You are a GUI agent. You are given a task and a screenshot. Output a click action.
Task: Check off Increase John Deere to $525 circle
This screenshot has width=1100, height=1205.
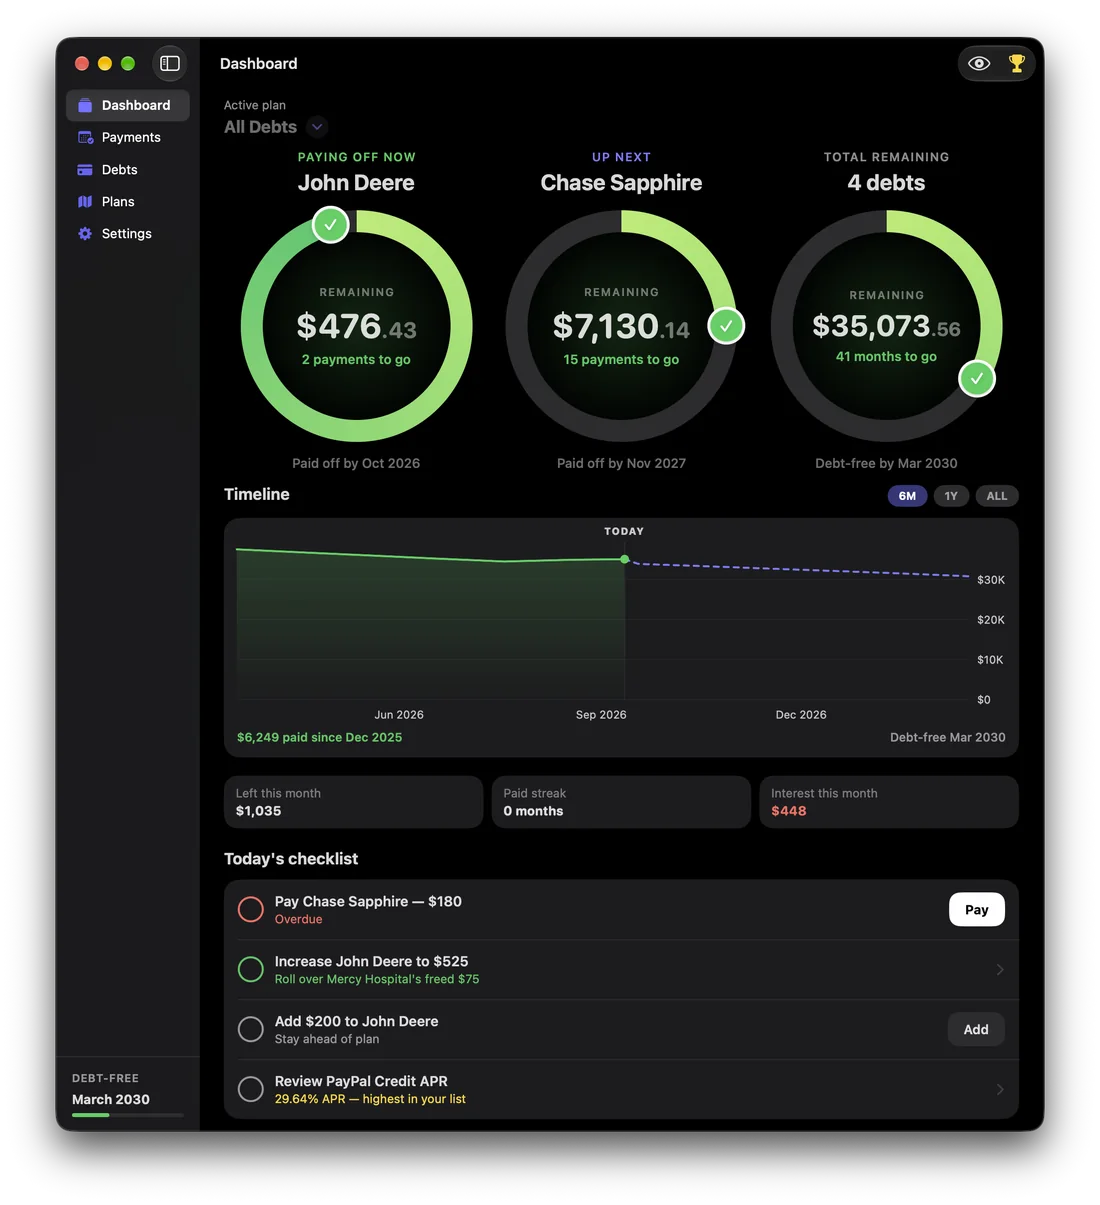pyautogui.click(x=251, y=969)
